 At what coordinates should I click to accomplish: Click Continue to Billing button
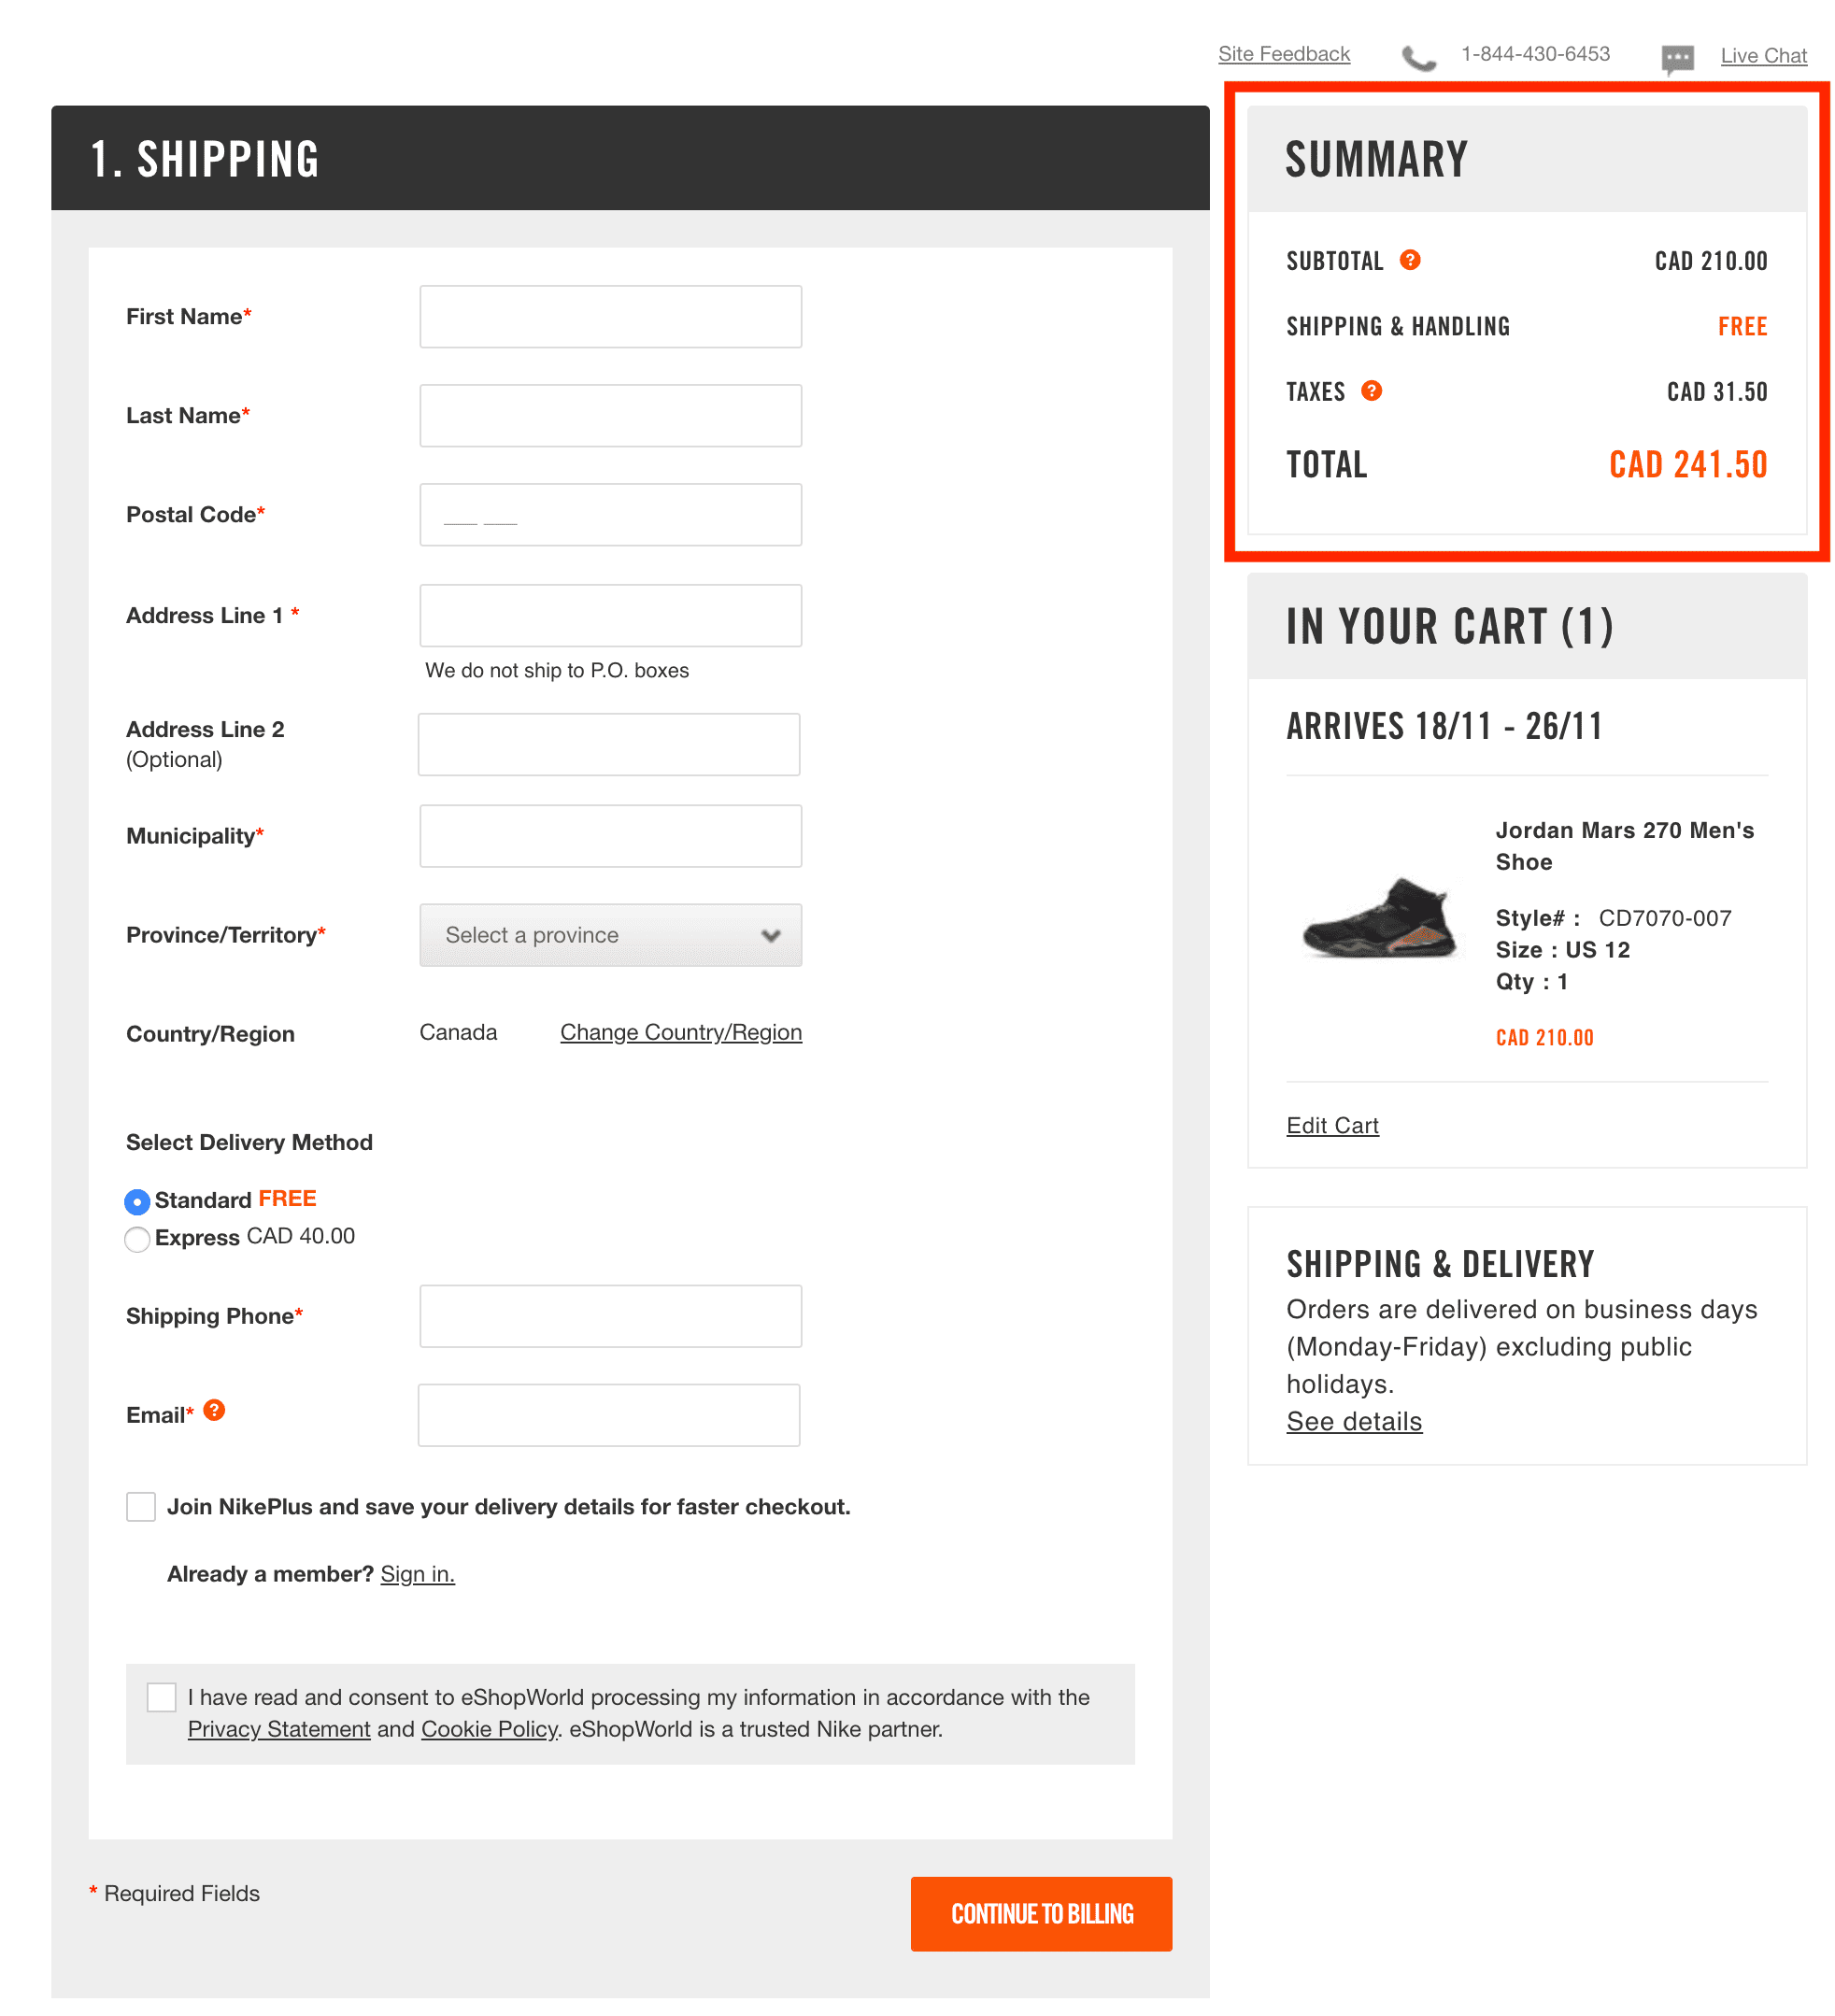(1041, 1914)
